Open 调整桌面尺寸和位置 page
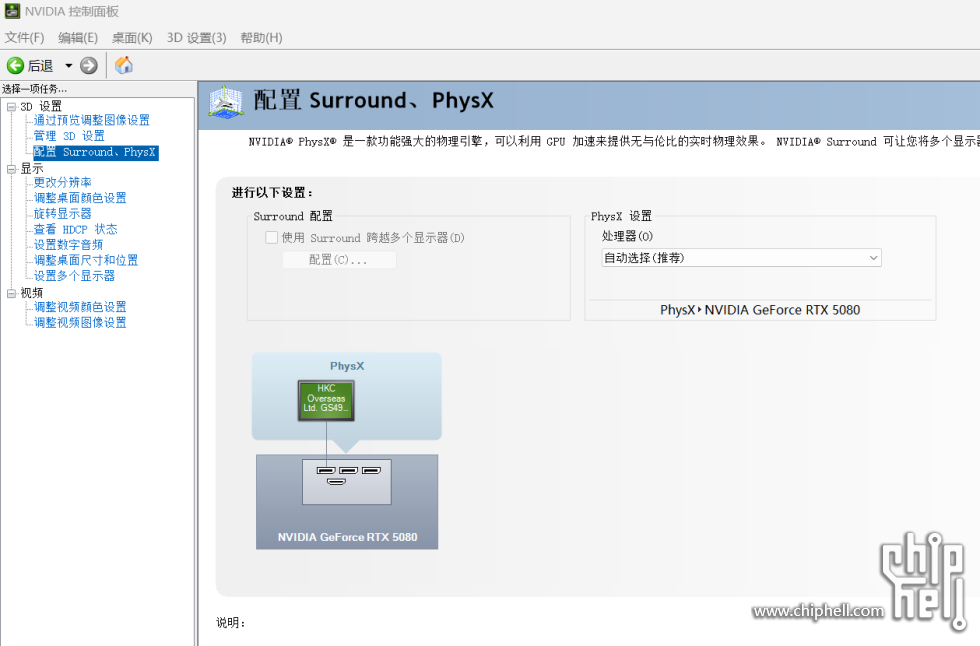The image size is (980, 646). pyautogui.click(x=86, y=260)
